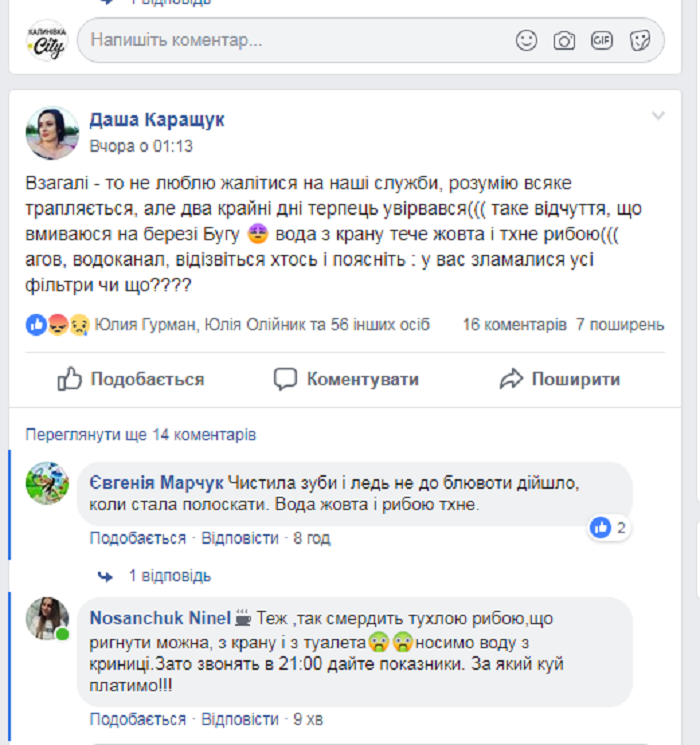View the reactions summary icons on post

[58, 325]
